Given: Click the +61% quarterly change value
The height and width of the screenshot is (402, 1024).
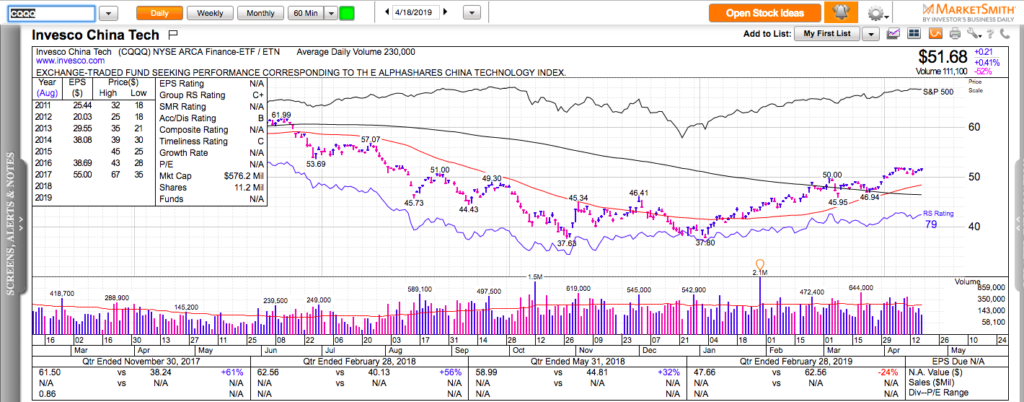Looking at the screenshot, I should (x=232, y=372).
